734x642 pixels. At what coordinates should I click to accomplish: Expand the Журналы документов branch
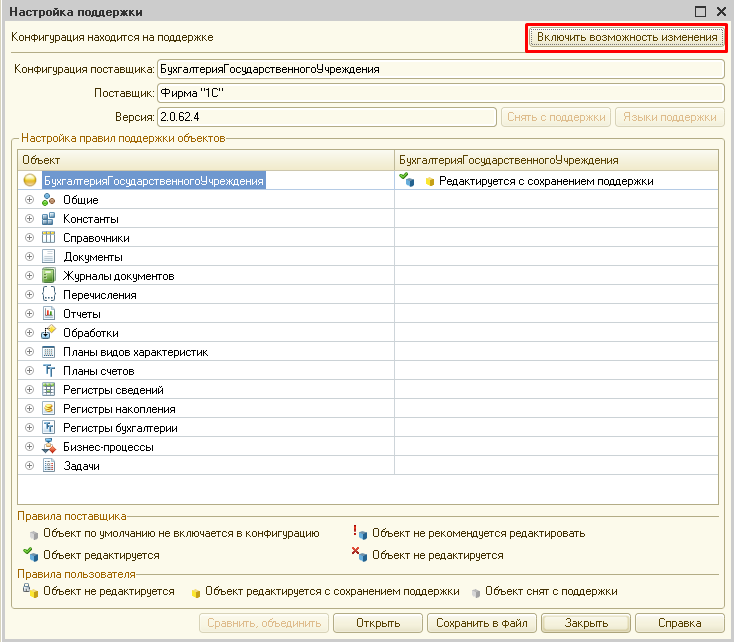(29, 276)
